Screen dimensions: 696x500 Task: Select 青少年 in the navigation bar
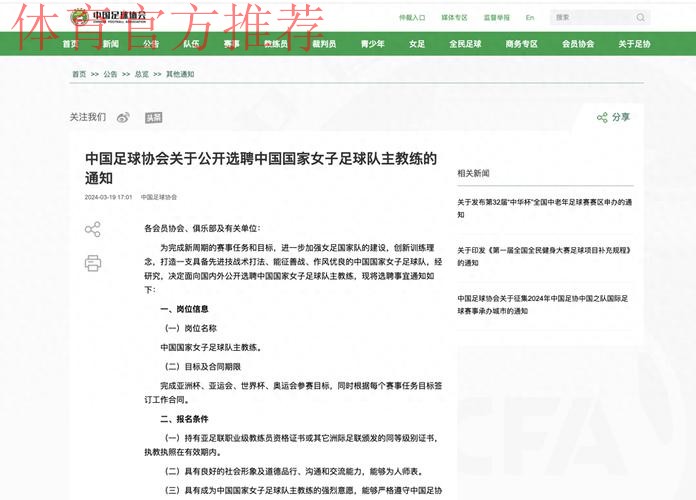click(372, 44)
